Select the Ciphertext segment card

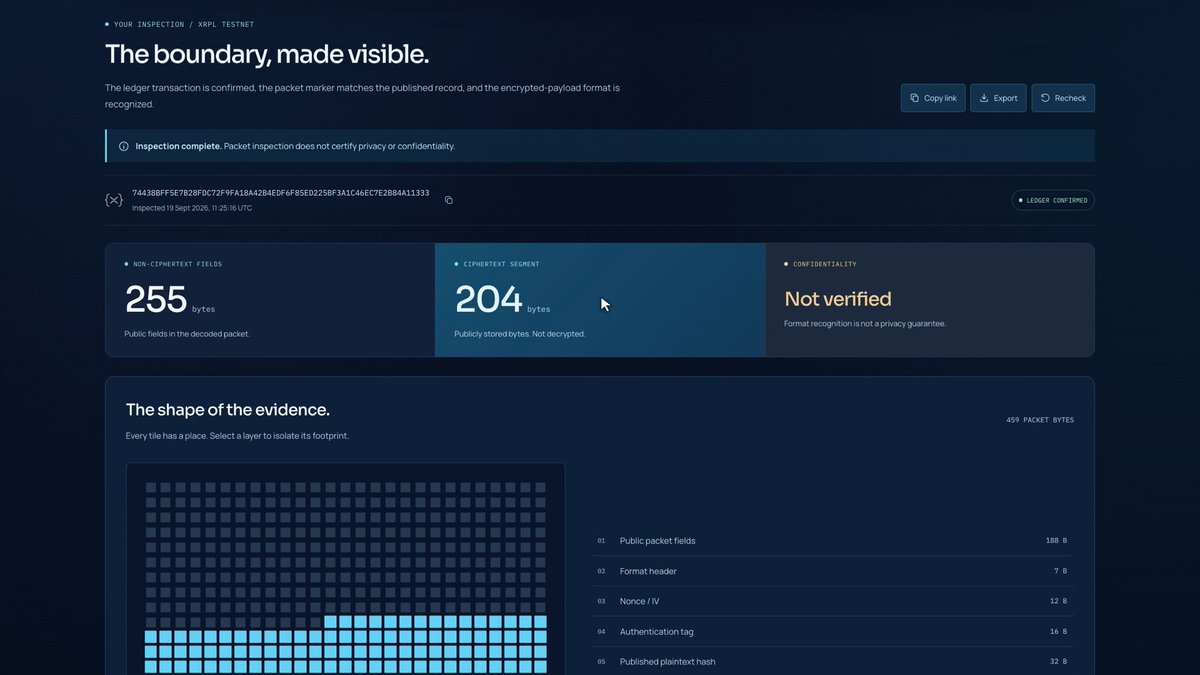[600, 300]
